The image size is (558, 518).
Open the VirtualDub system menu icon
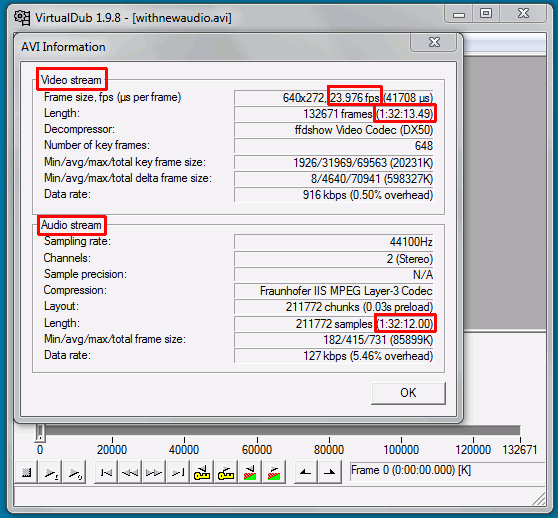coord(22,17)
